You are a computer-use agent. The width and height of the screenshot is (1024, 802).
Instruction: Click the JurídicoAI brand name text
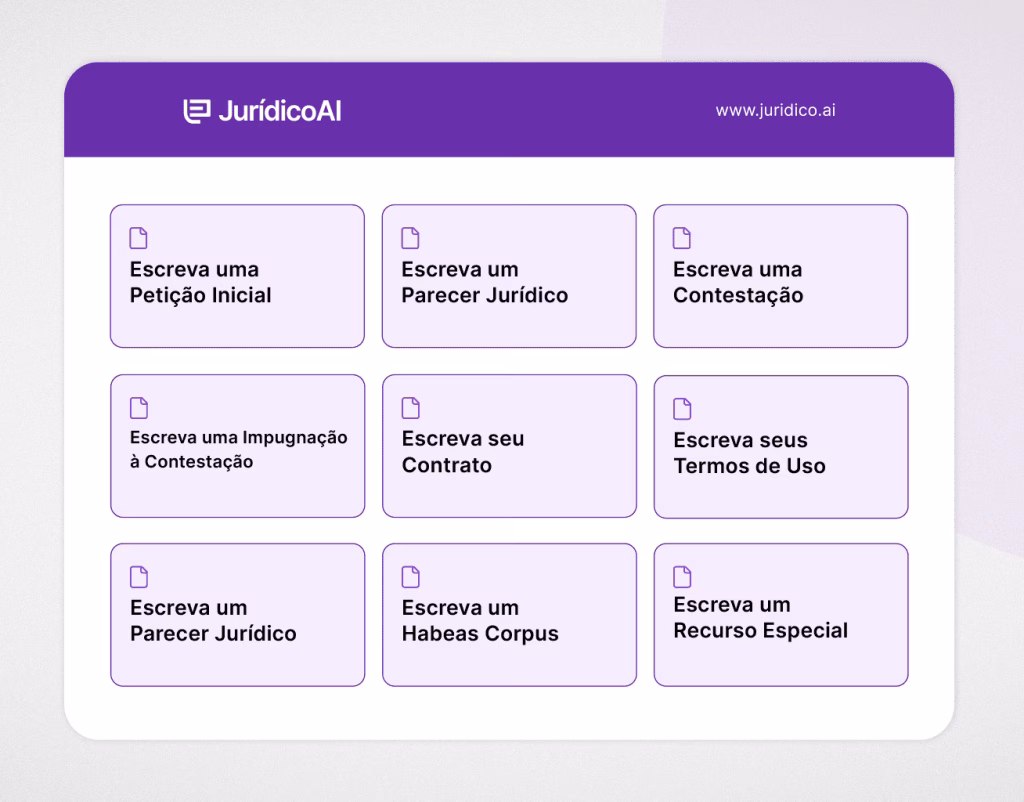point(280,111)
